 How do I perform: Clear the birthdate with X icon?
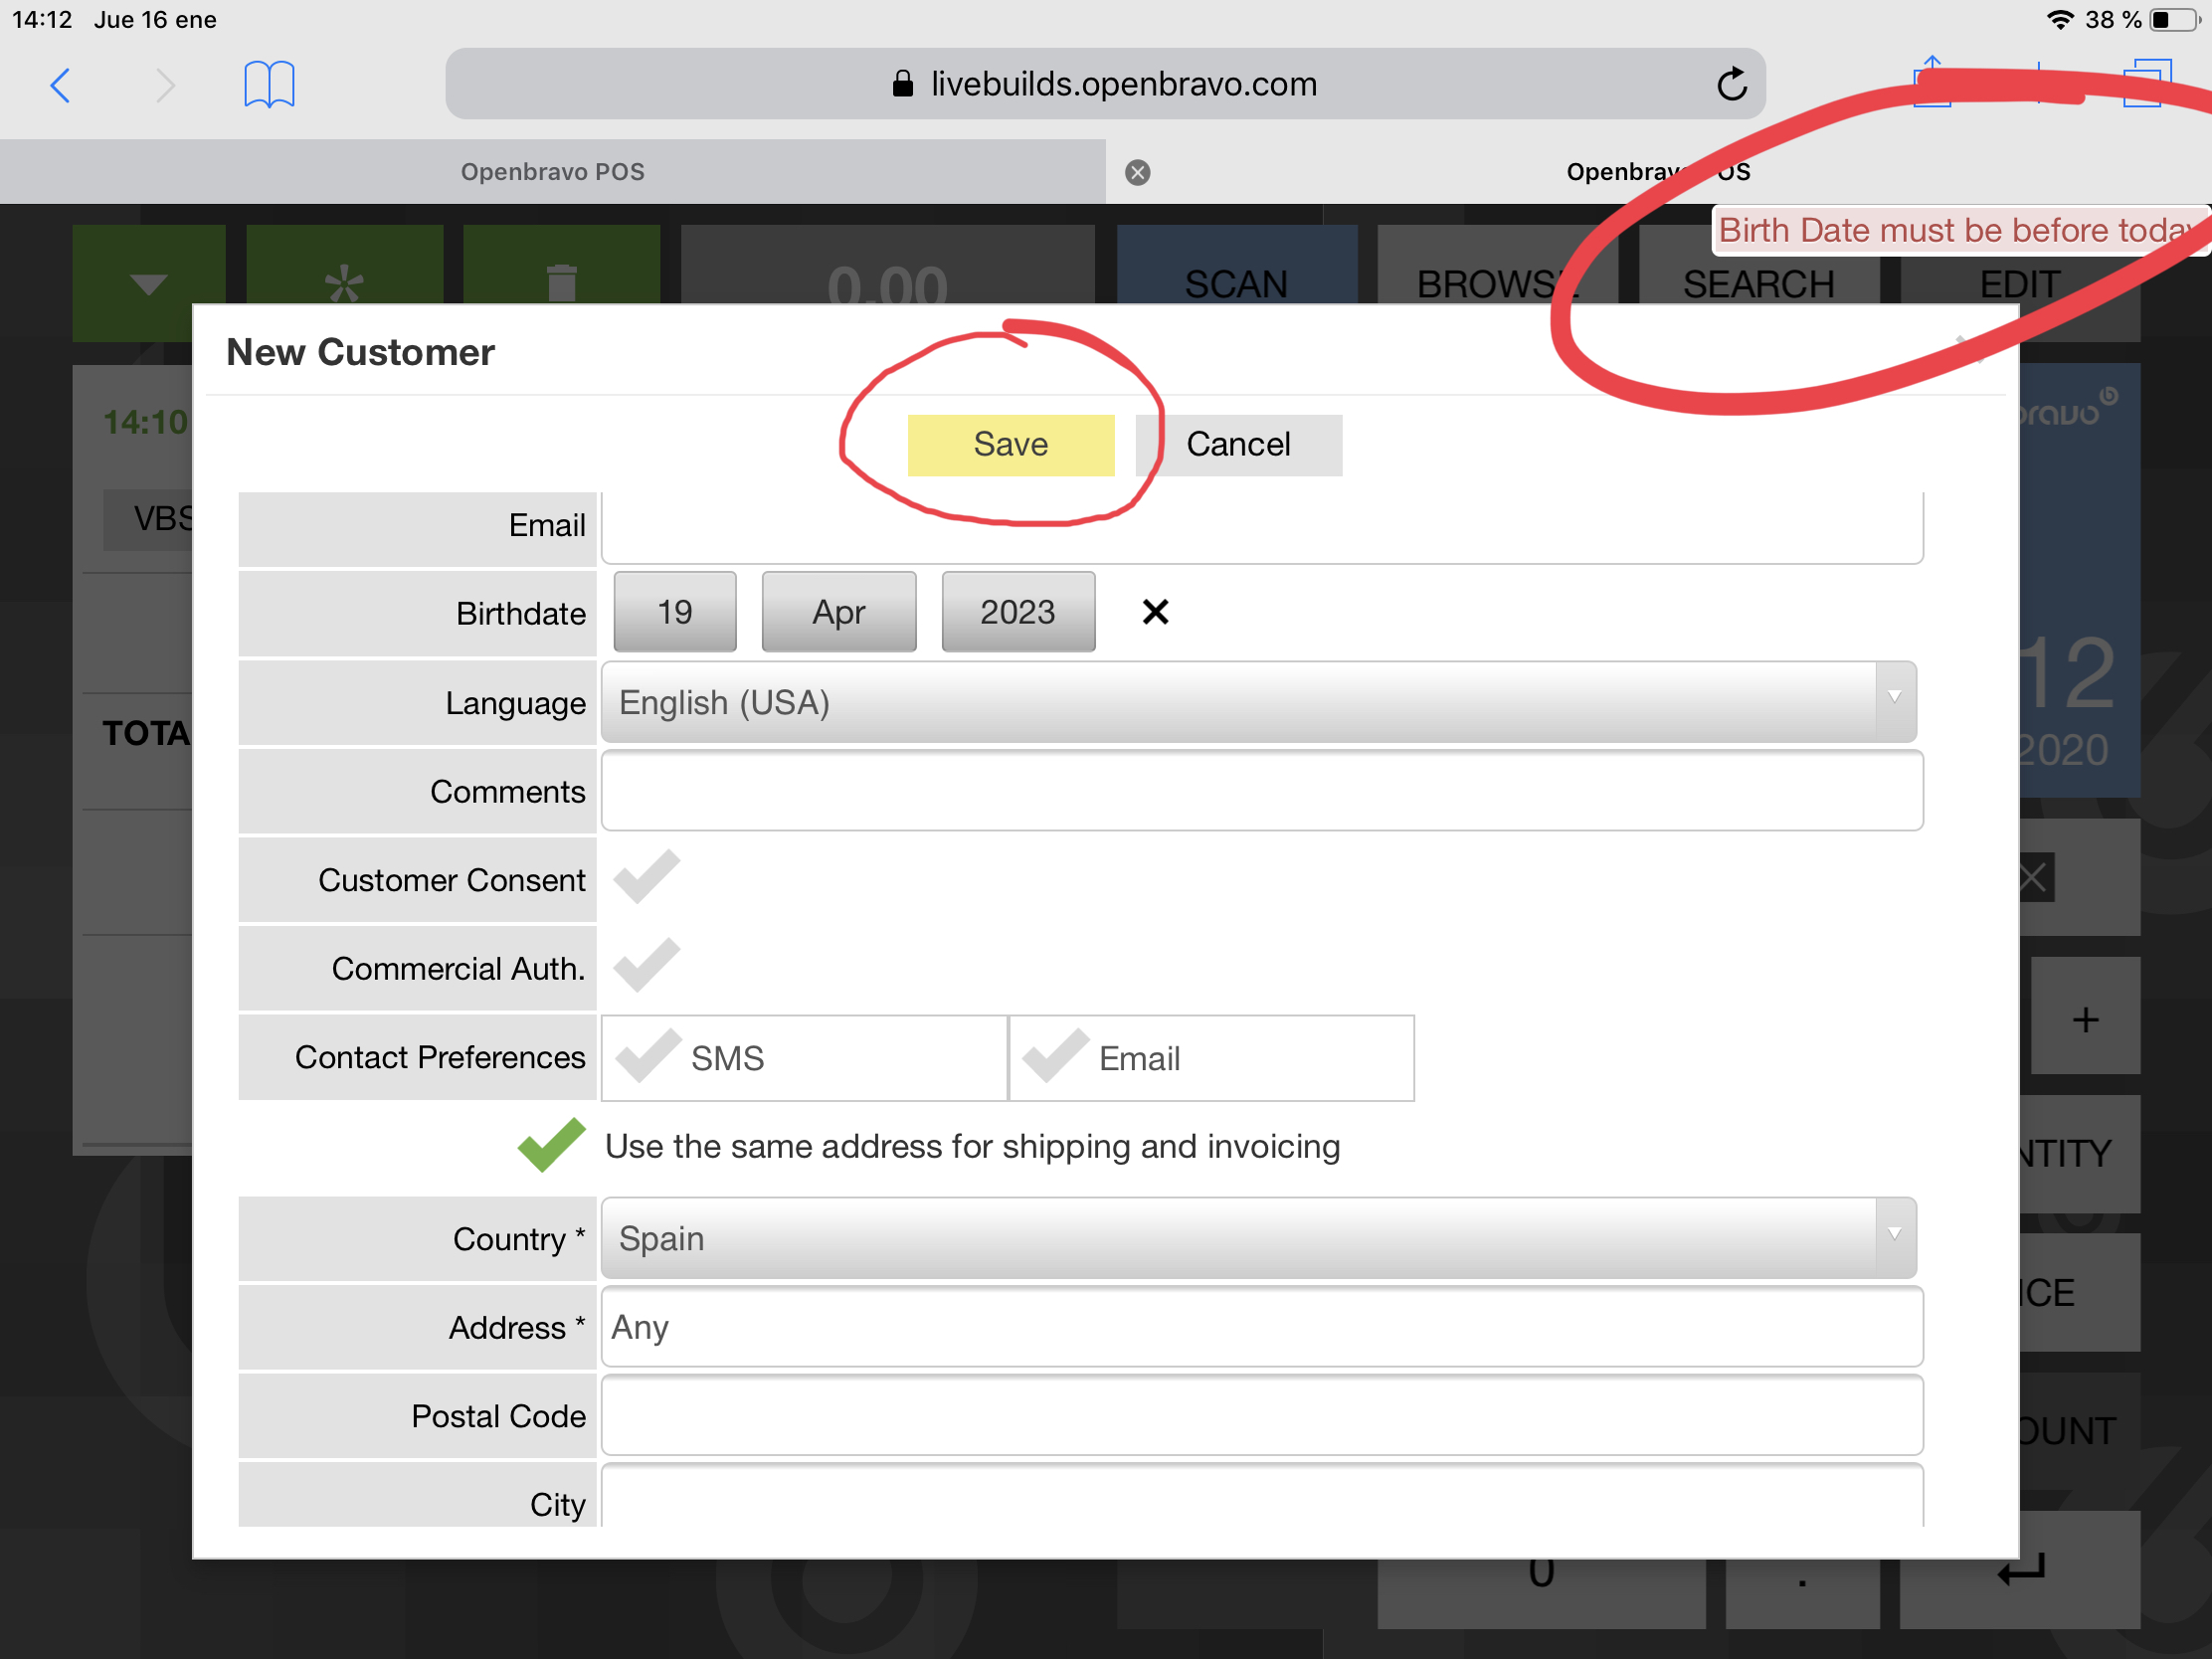(1155, 612)
